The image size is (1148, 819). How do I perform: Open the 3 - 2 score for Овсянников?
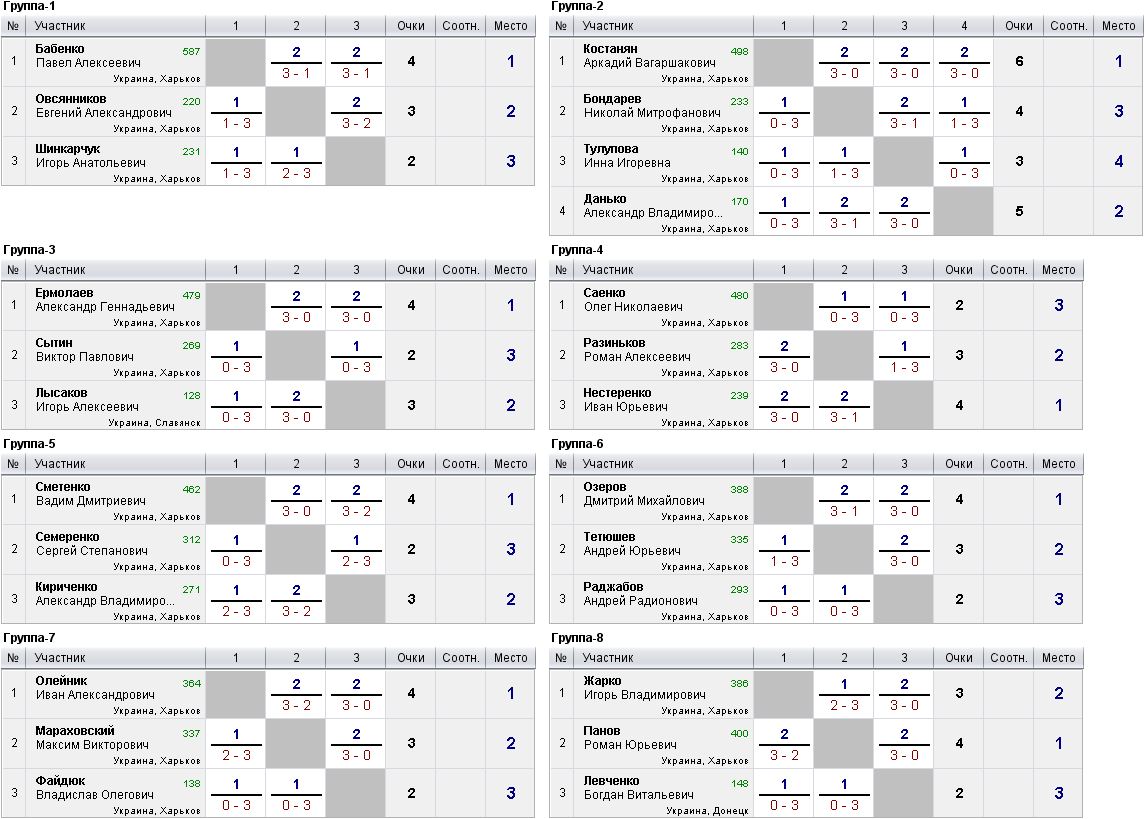tap(356, 124)
